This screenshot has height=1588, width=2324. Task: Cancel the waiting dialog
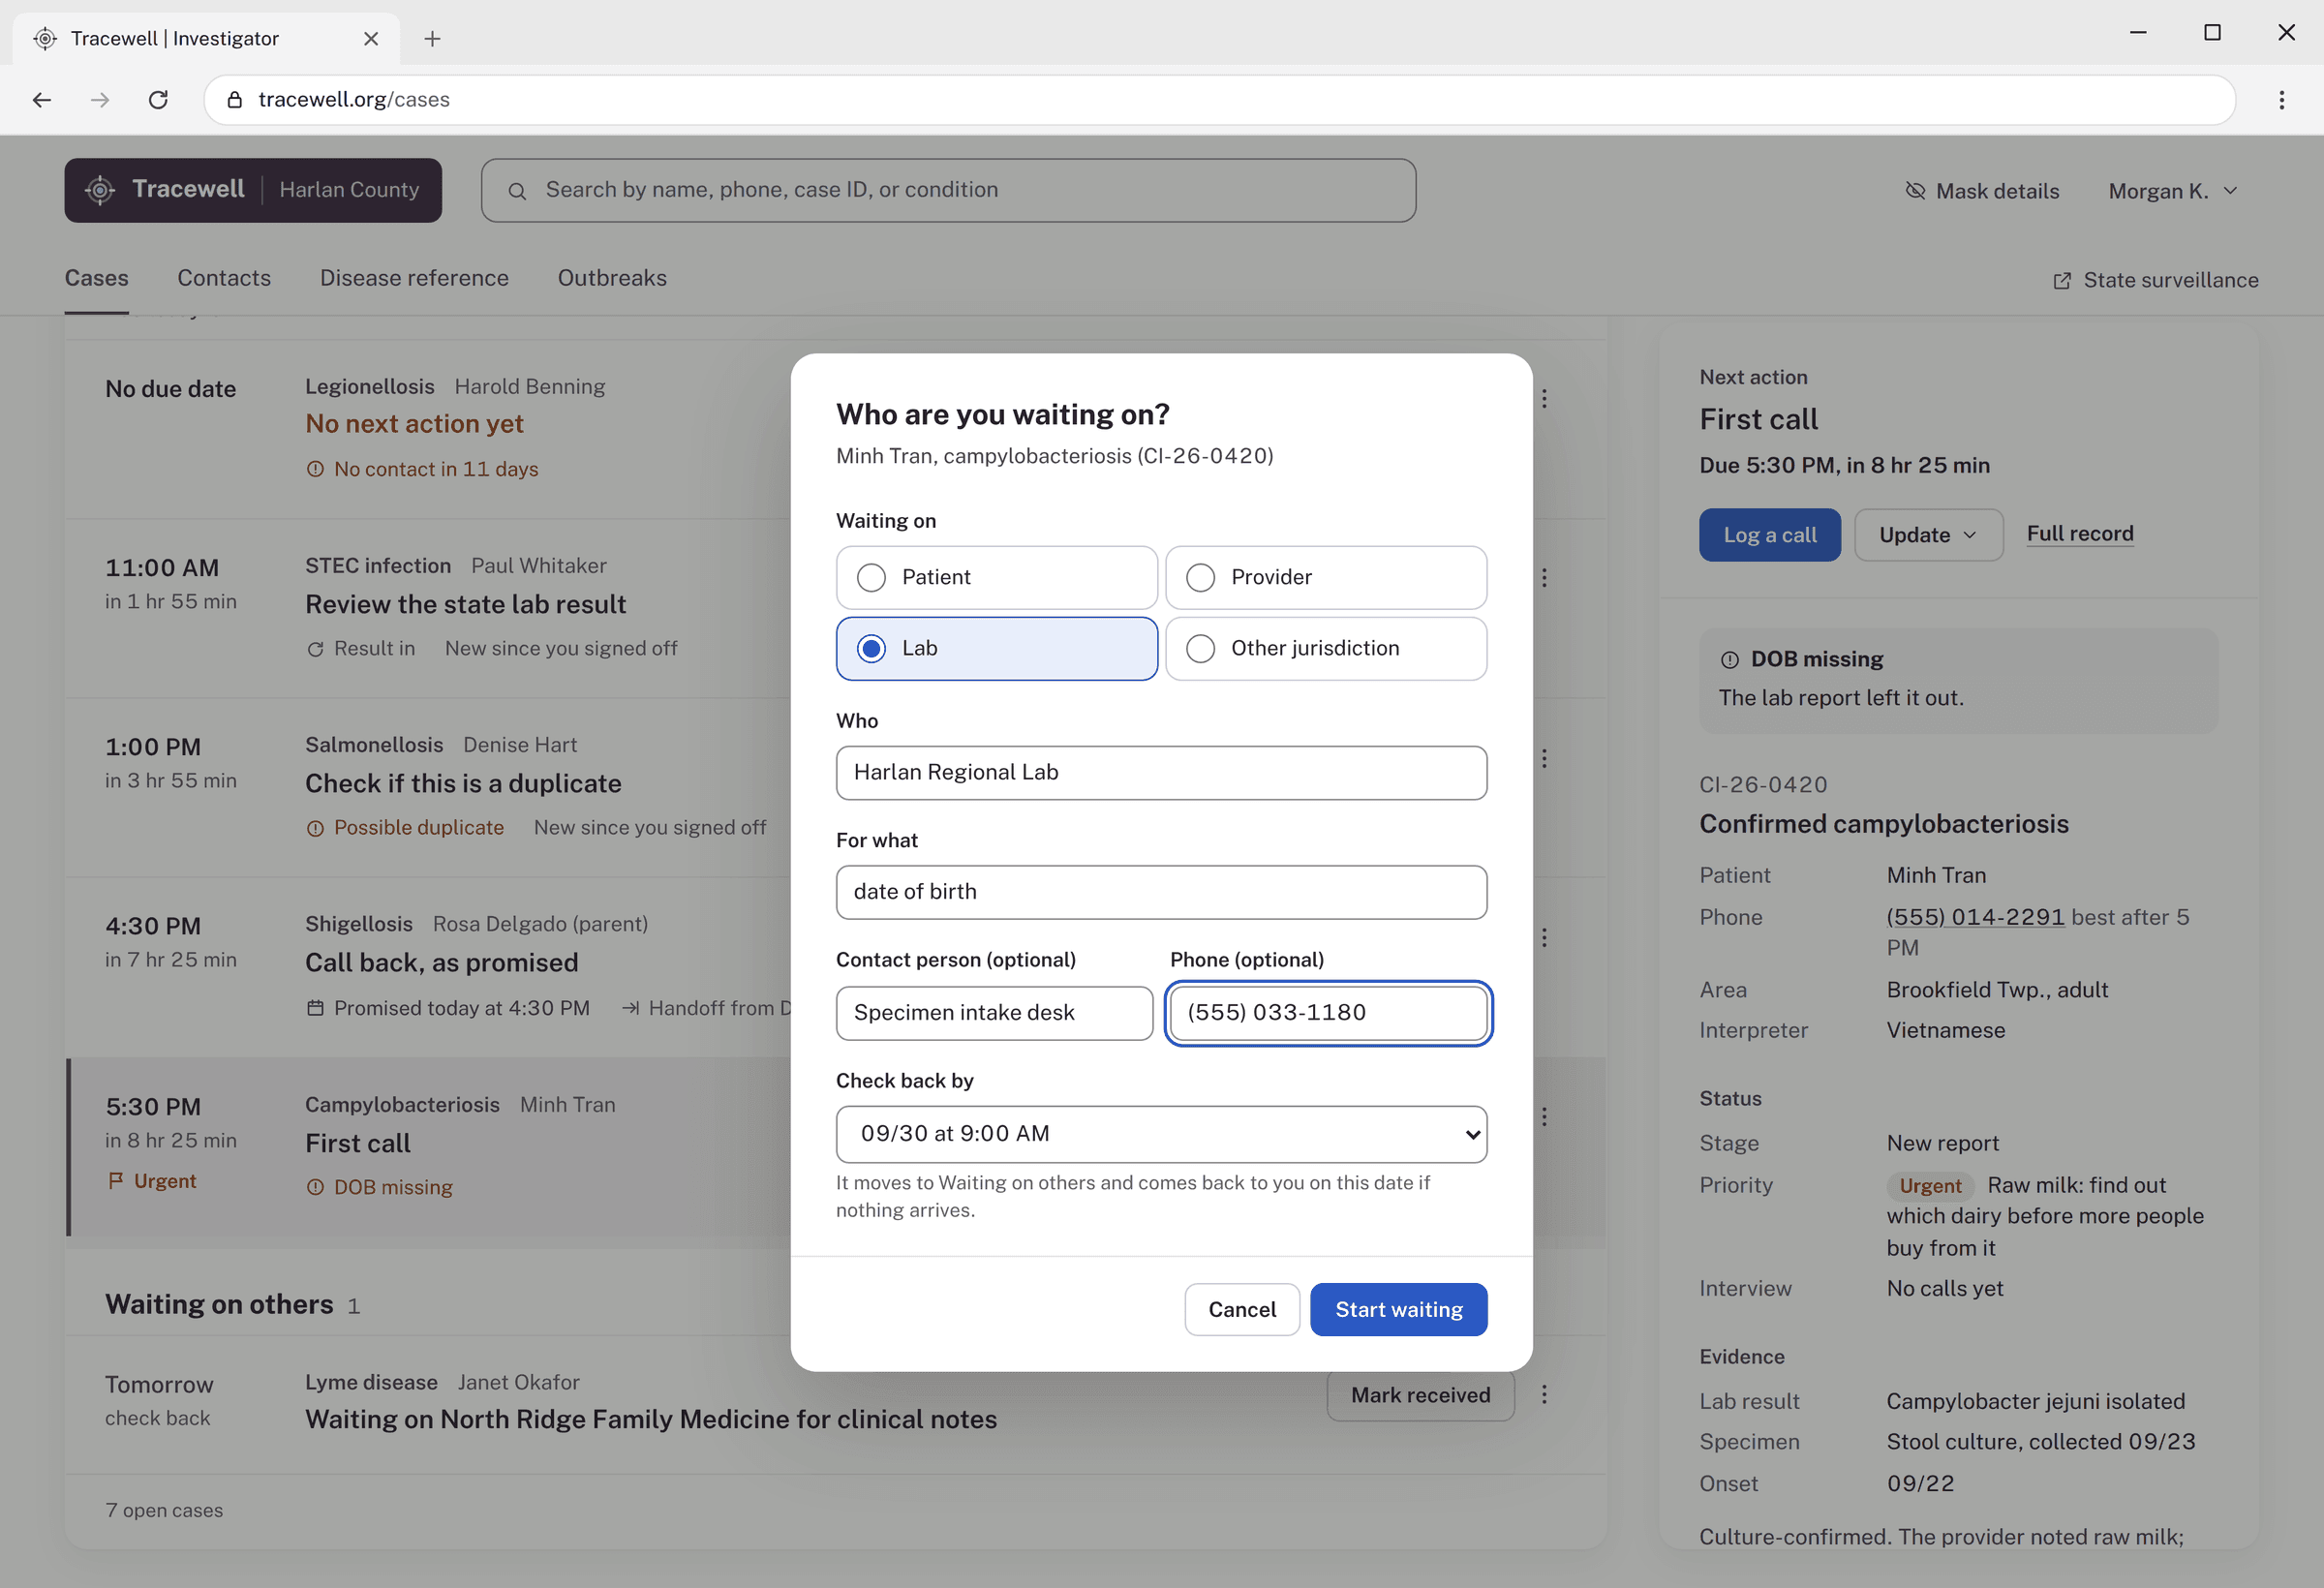1242,1309
